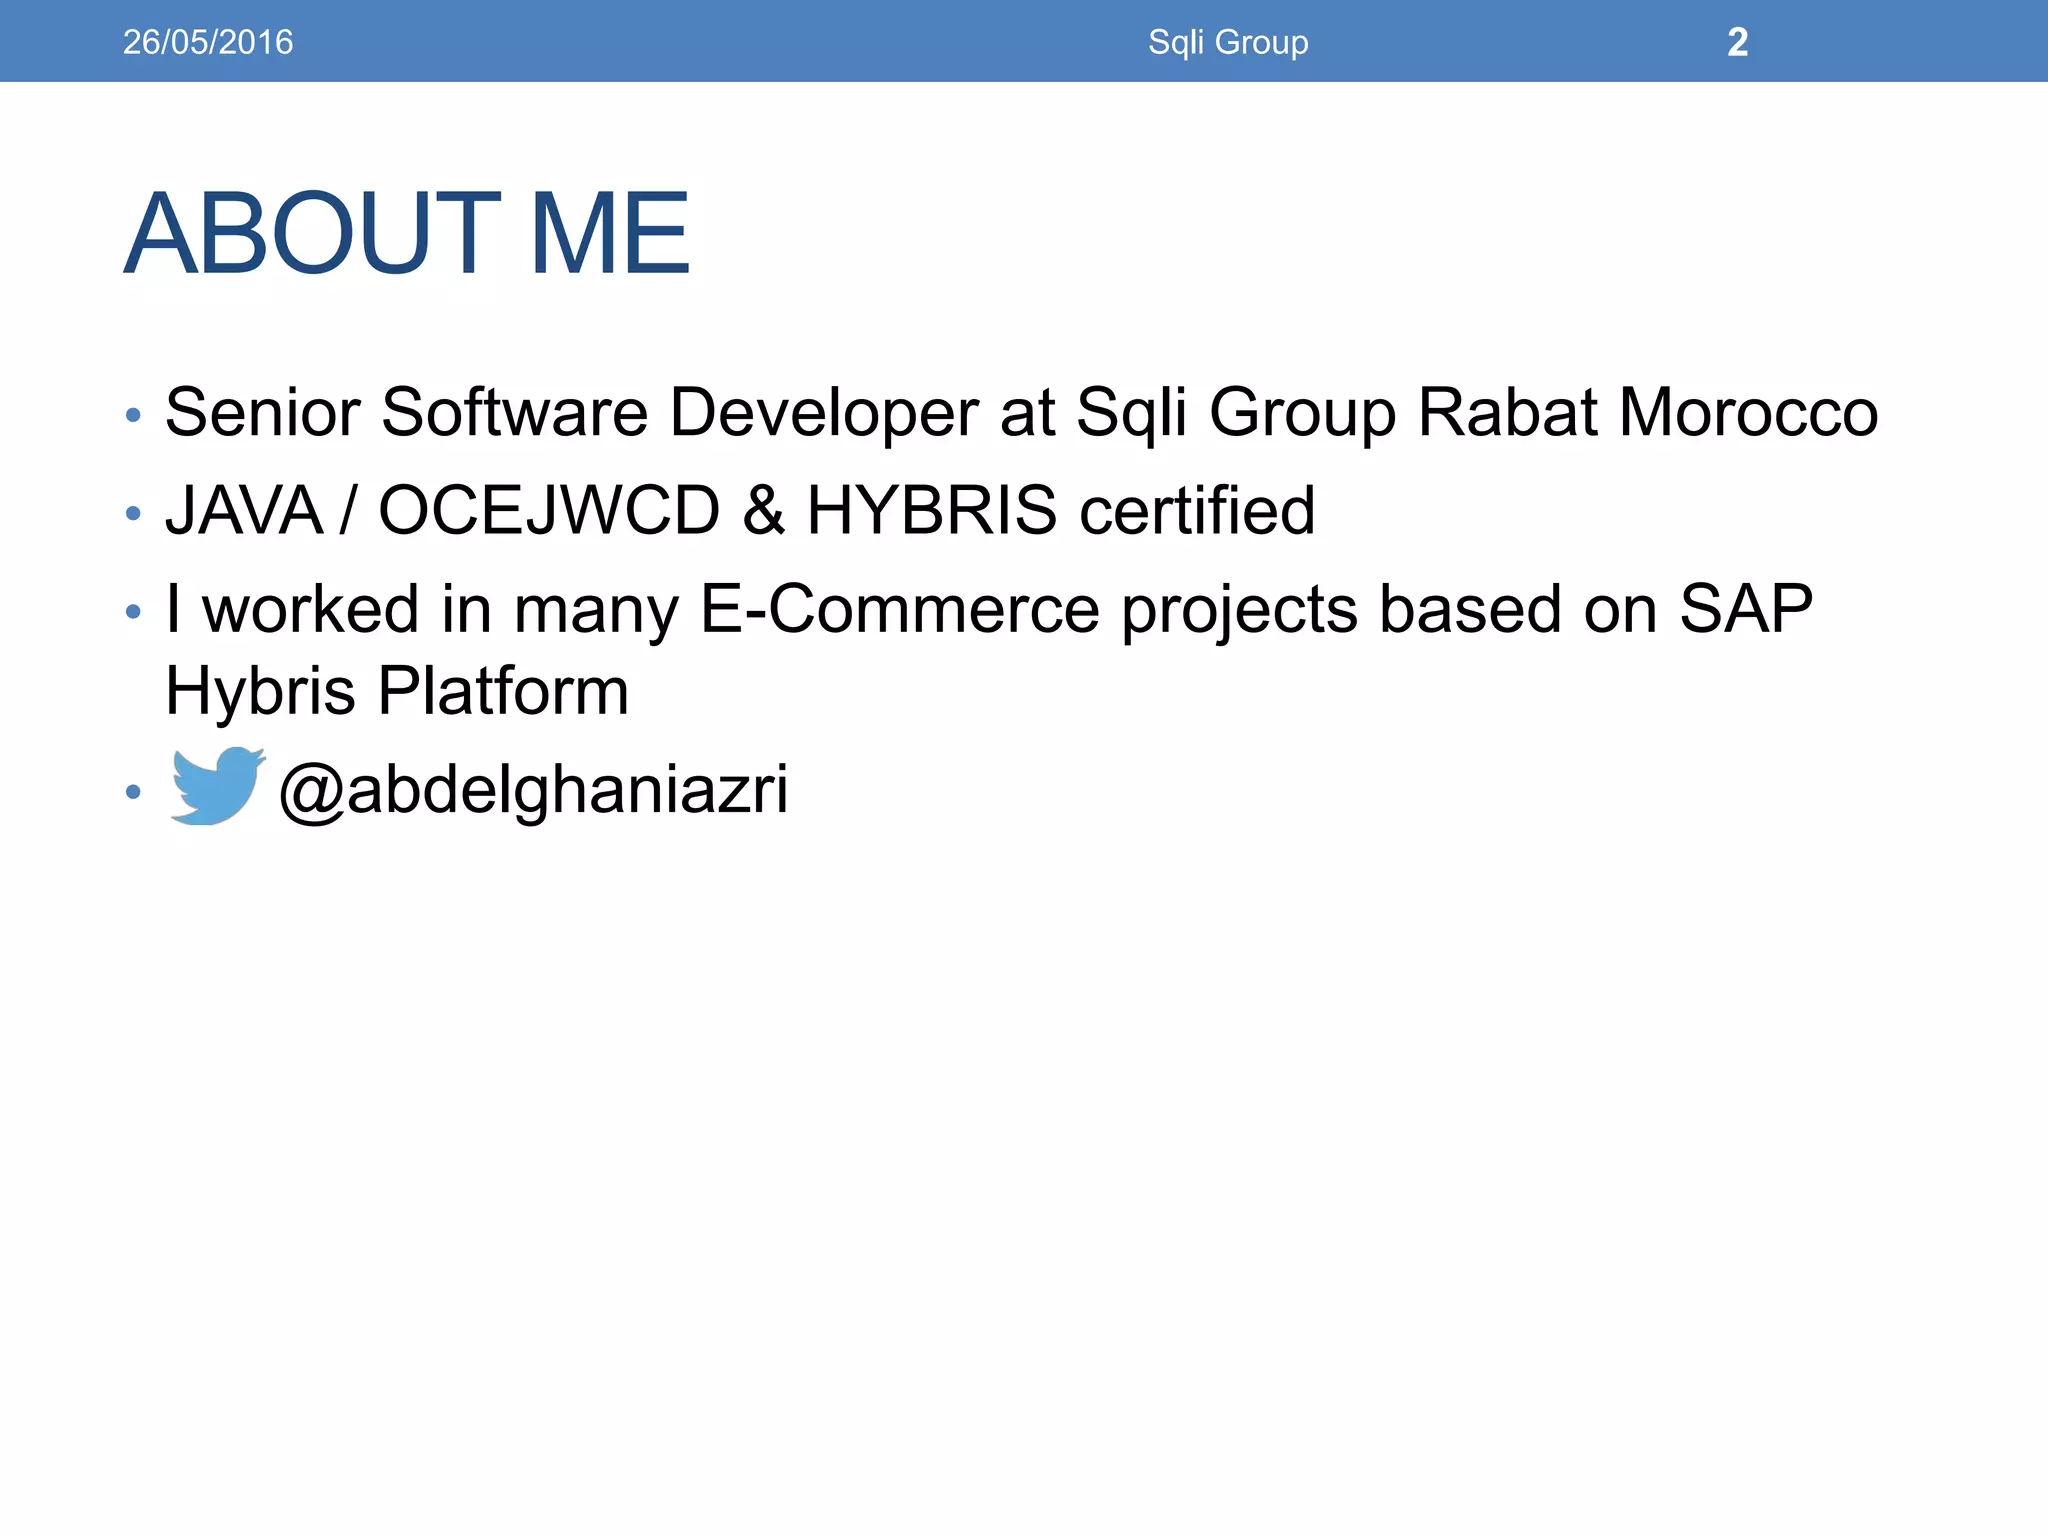Click the date 26/05/2016 in header
Screen dimensions: 2048x1536
208,42
